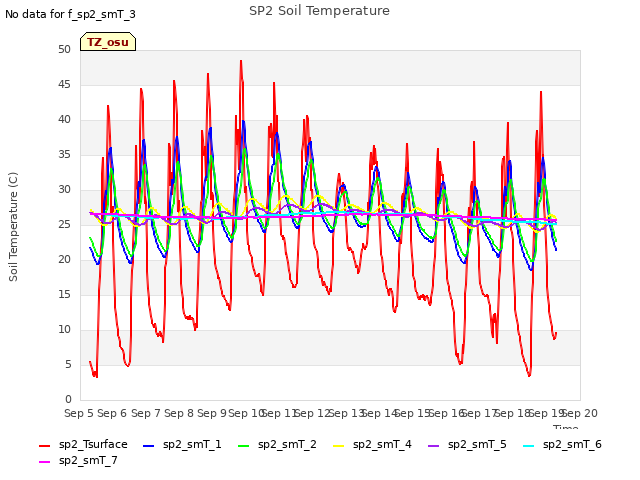This screenshot has width=640, height=480.
Task: Click the Sep 20 x-axis tick label
Action: tap(580, 413)
